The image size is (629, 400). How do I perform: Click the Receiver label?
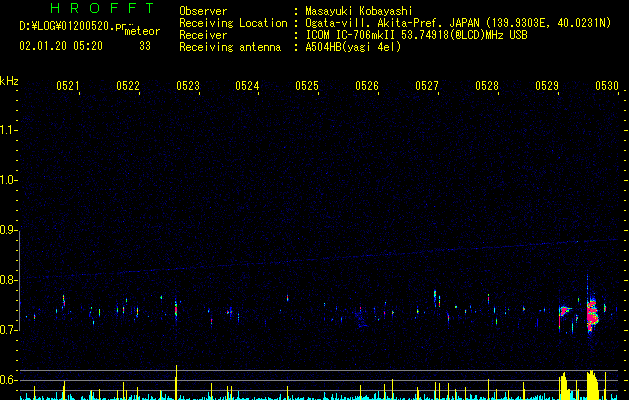pyautogui.click(x=203, y=35)
